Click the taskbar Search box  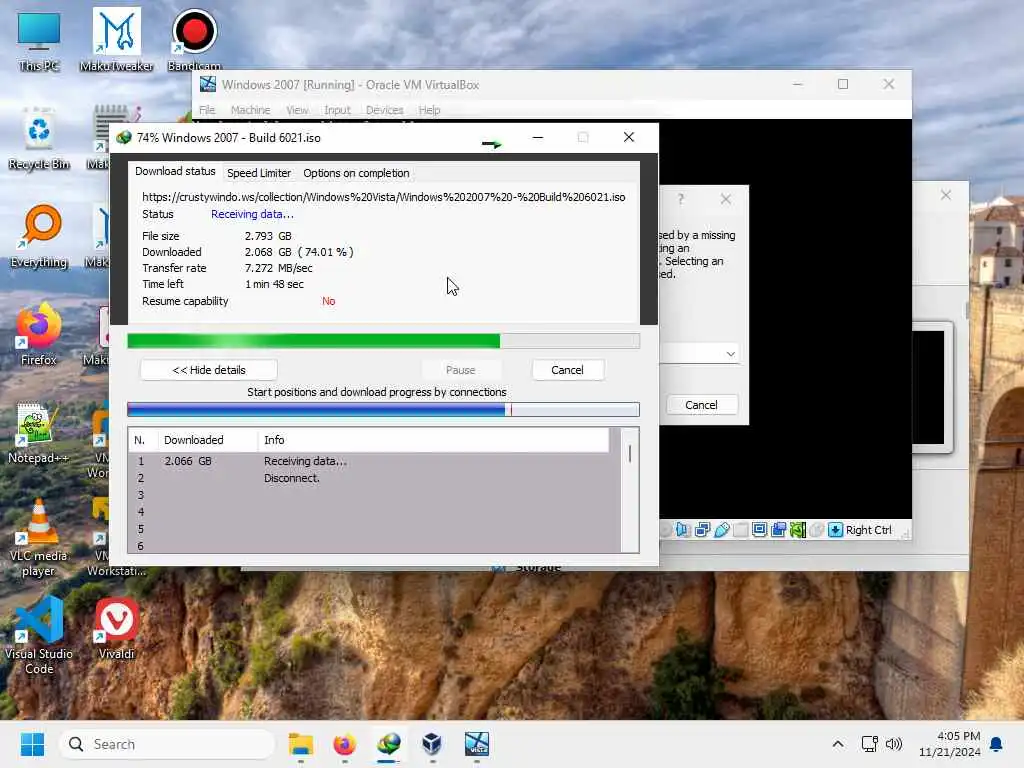(167, 744)
